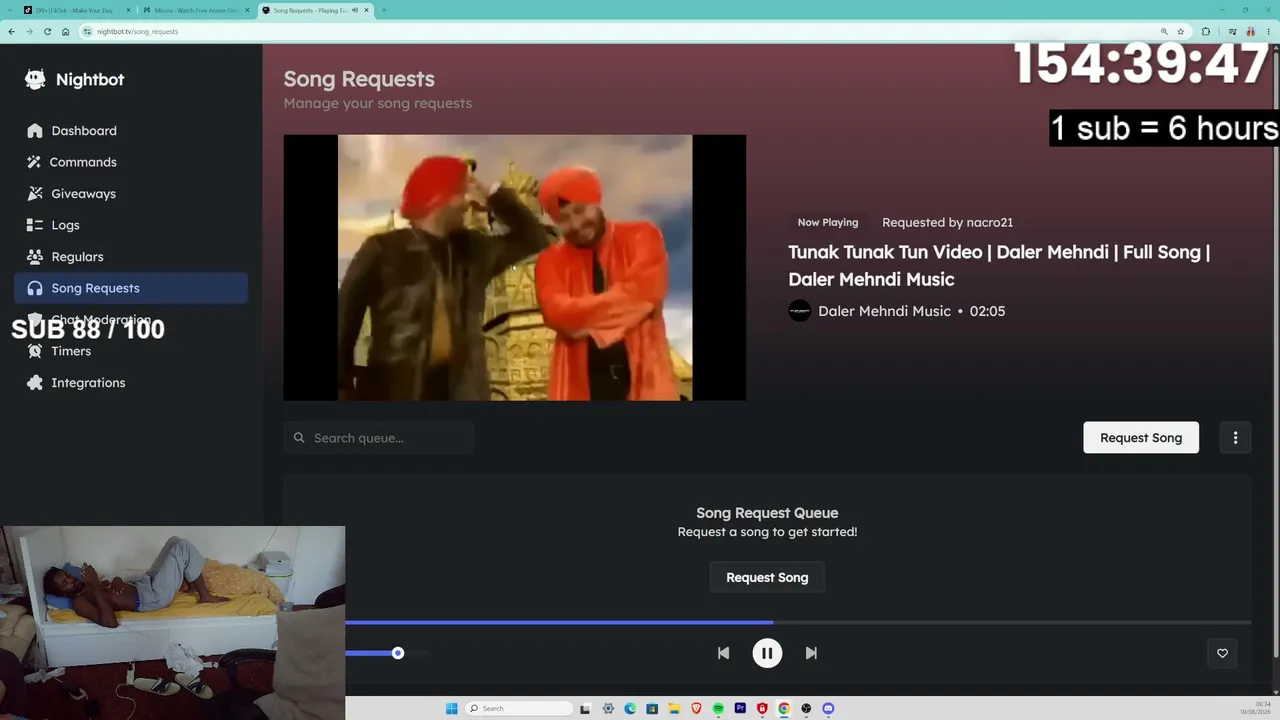The width and height of the screenshot is (1280, 720).
Task: Bookmark this page with the star icon
Action: pos(1181,31)
